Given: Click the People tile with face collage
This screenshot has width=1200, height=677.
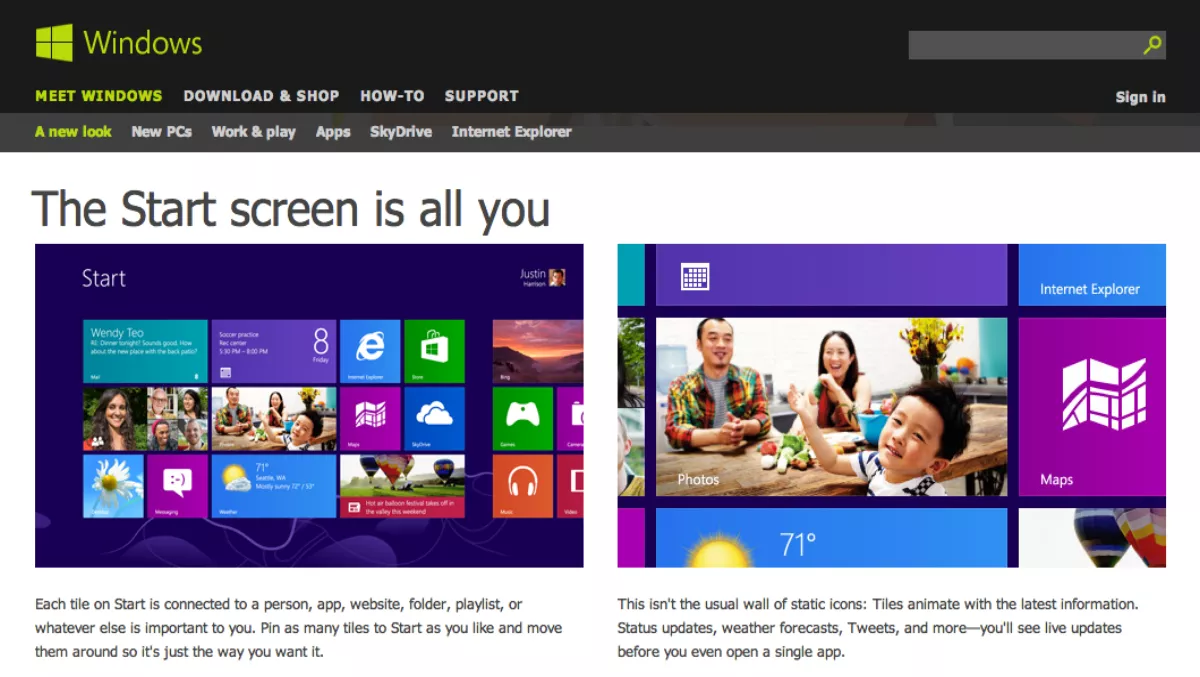Looking at the screenshot, I should pyautogui.click(x=145, y=418).
